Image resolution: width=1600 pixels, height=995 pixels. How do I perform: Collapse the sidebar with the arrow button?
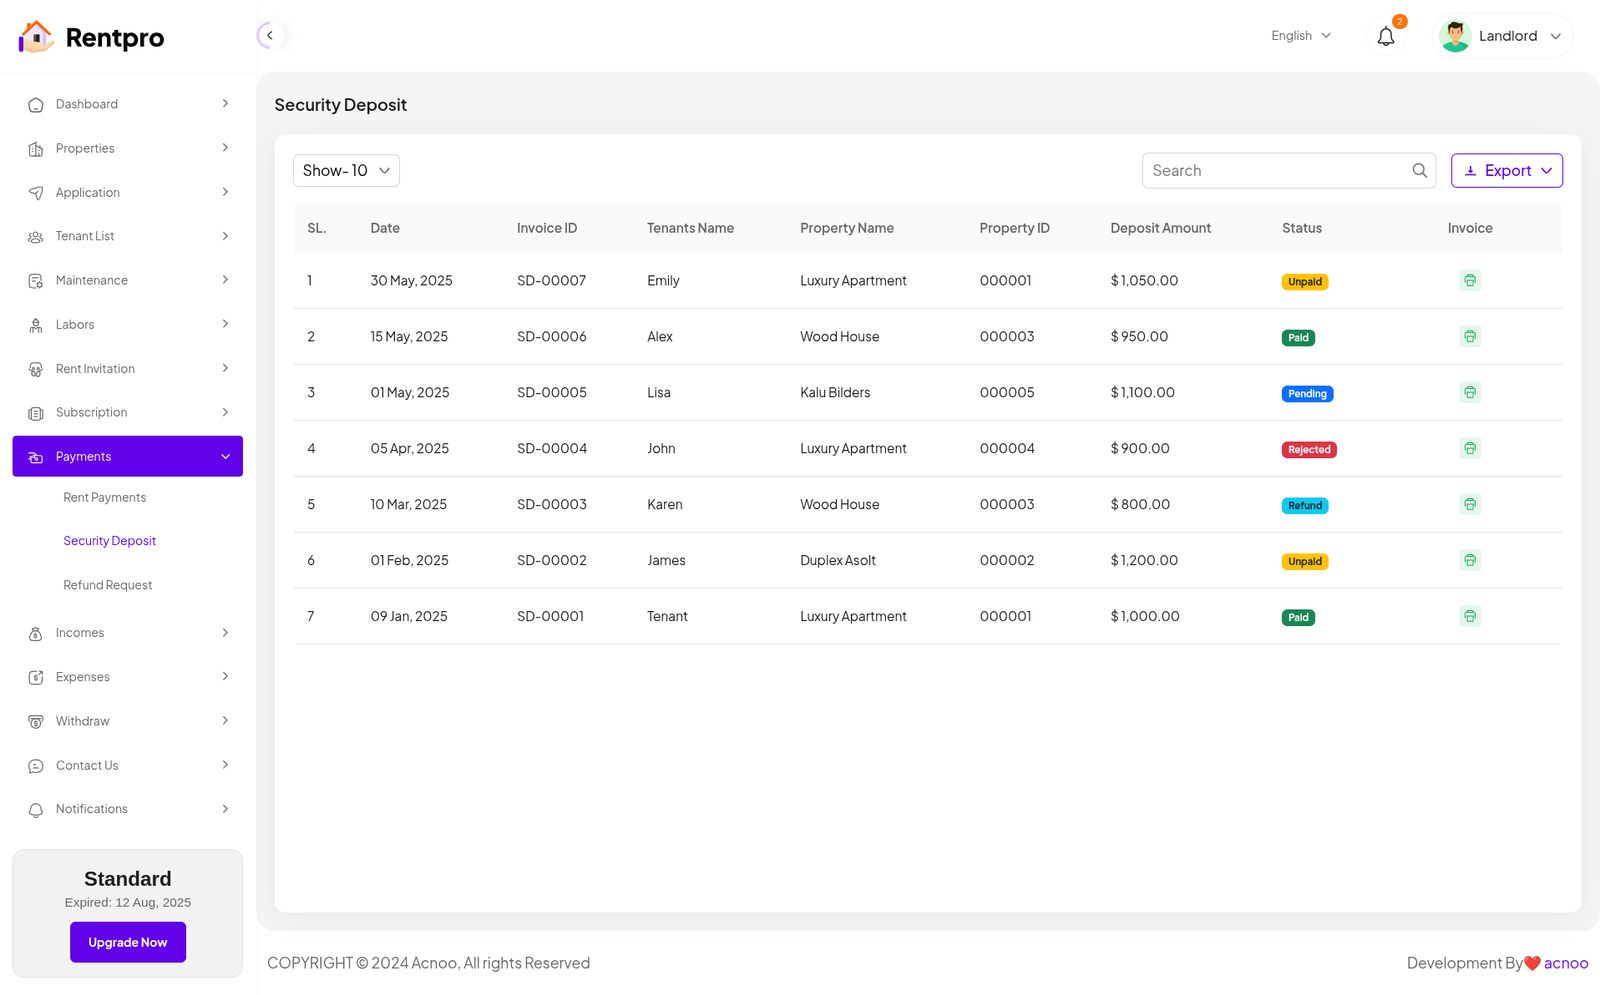pyautogui.click(x=269, y=36)
